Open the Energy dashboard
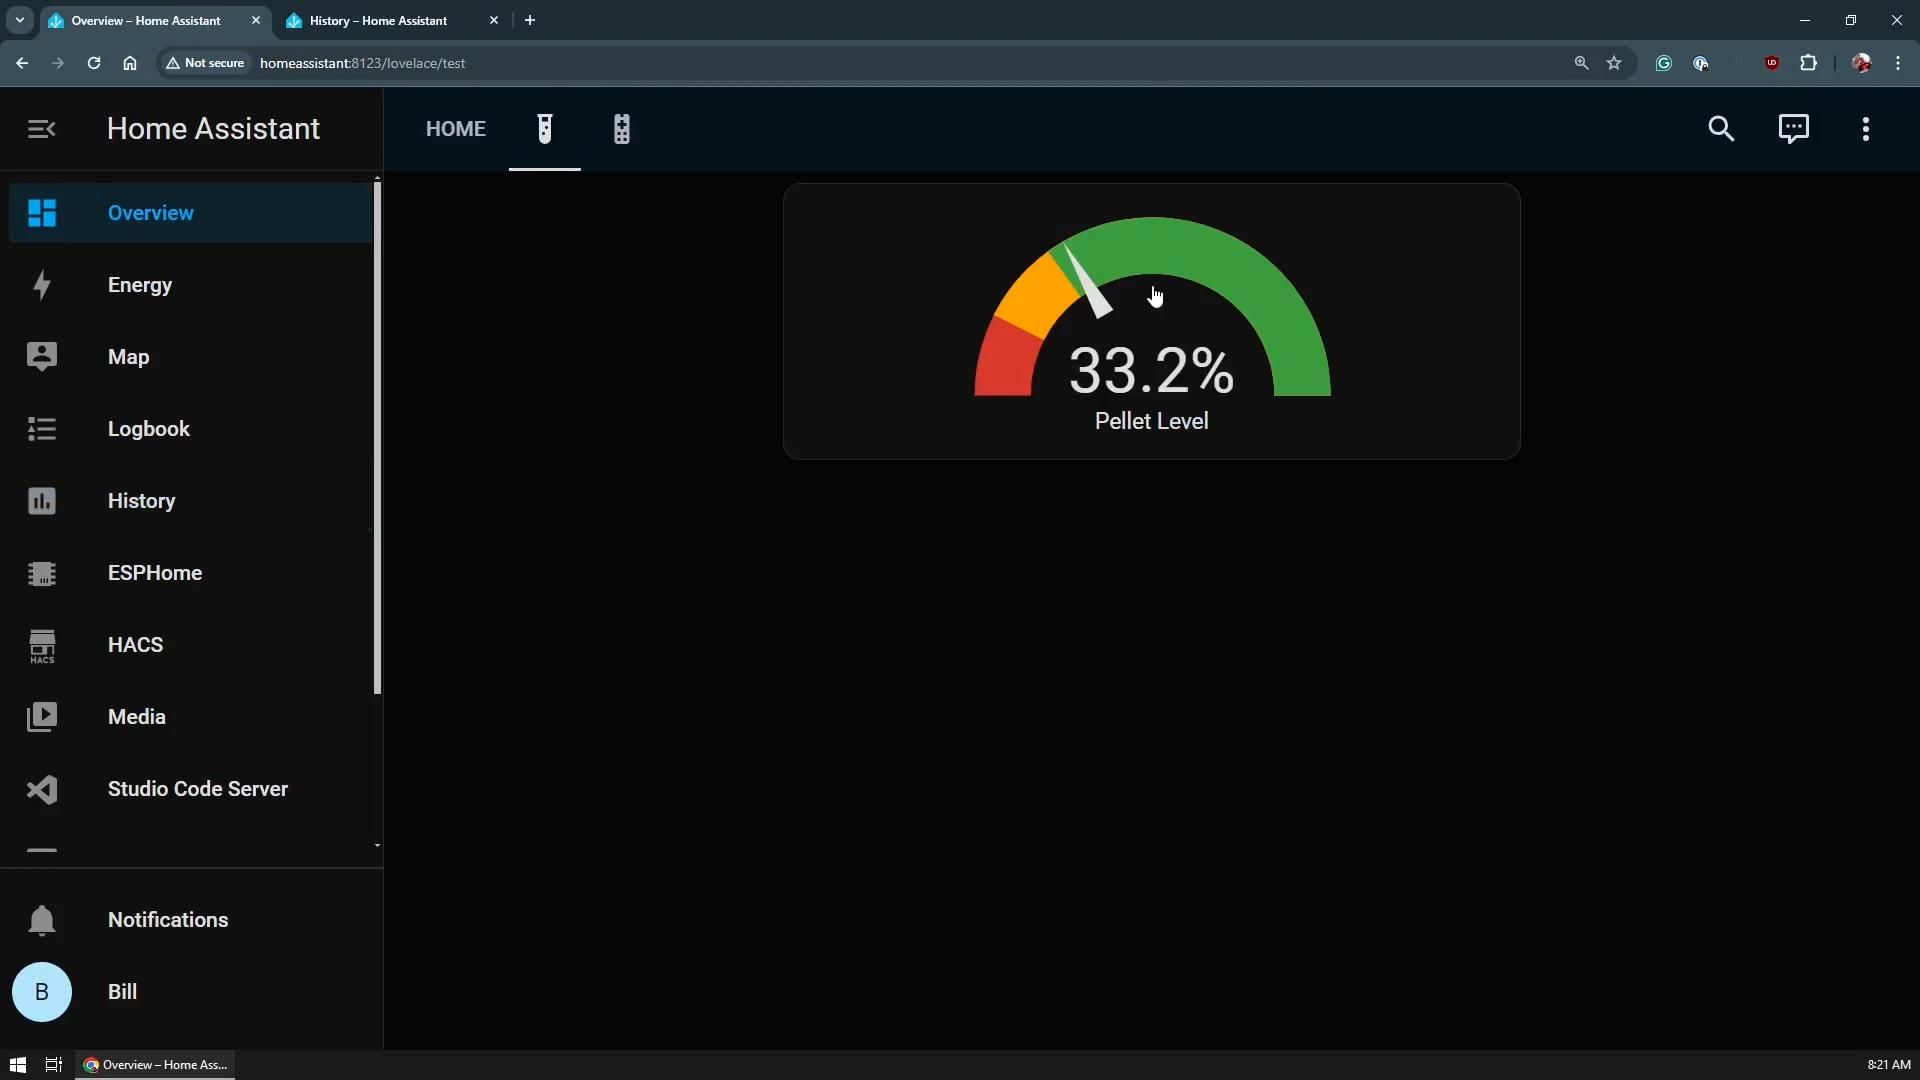The height and width of the screenshot is (1080, 1920). (140, 285)
